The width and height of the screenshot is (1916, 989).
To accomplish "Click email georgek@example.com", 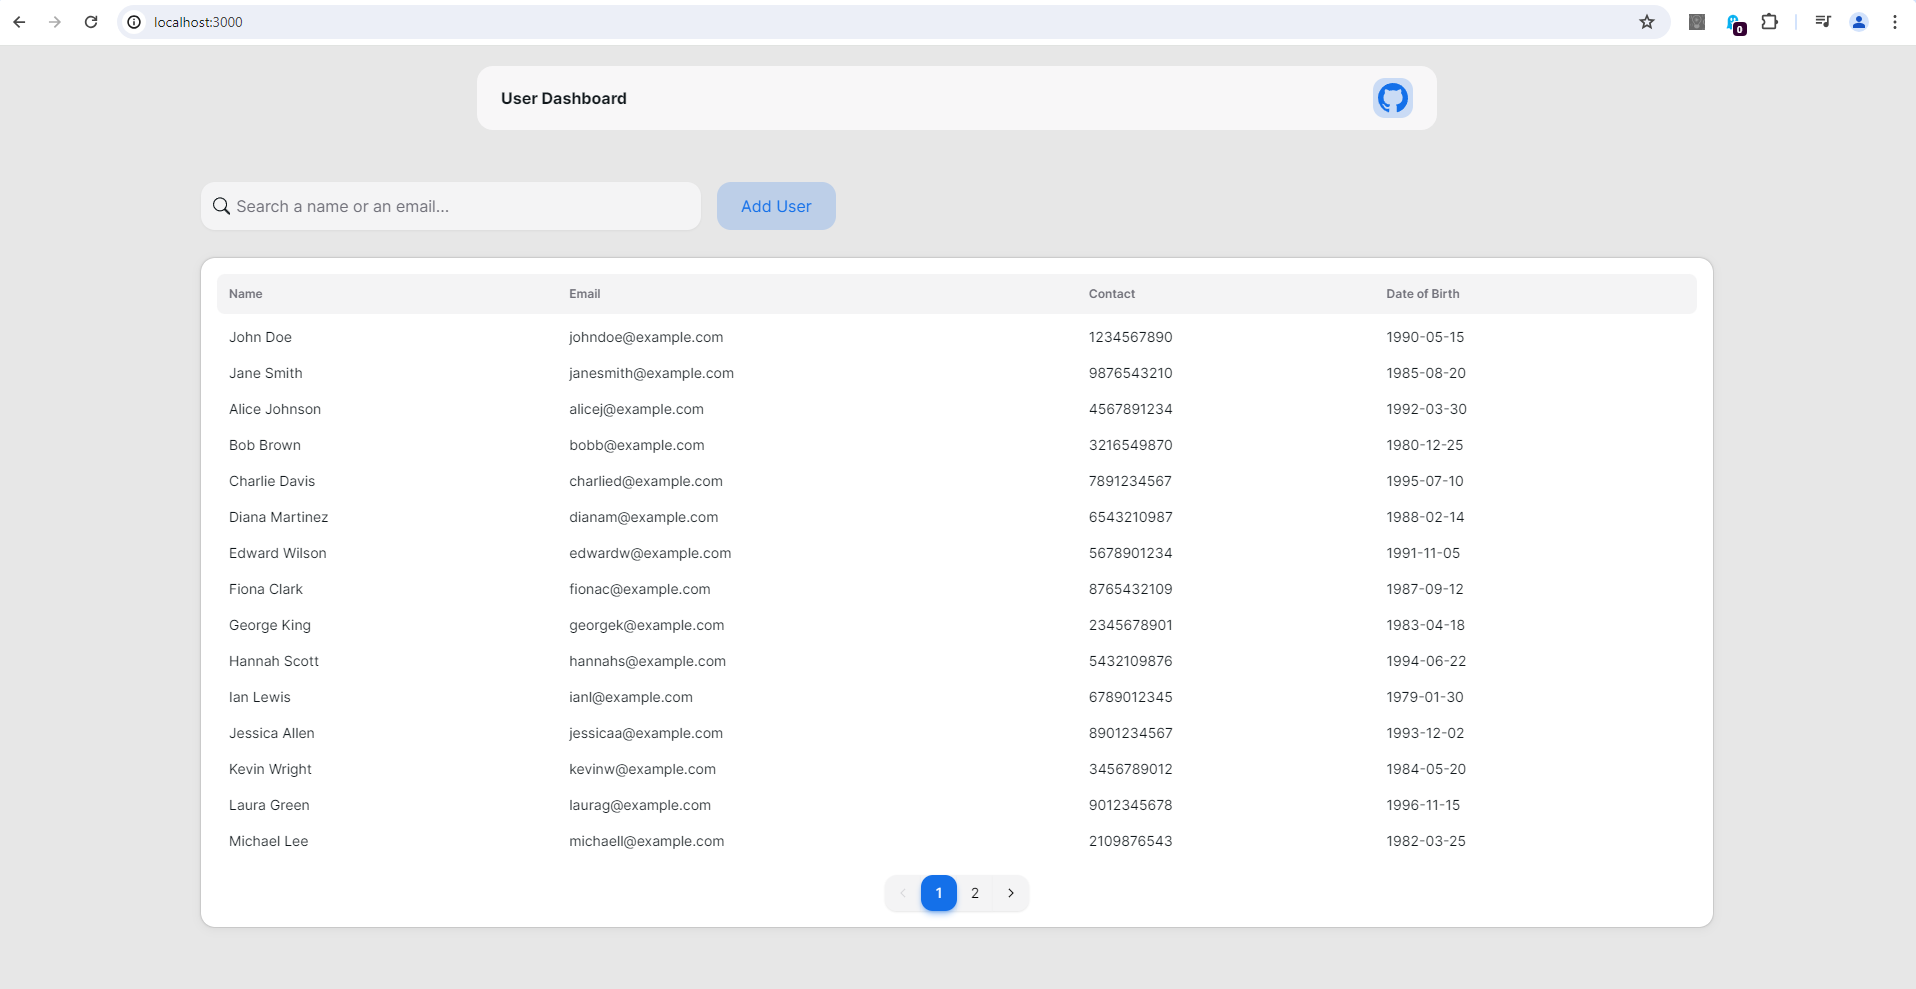I will [x=647, y=625].
